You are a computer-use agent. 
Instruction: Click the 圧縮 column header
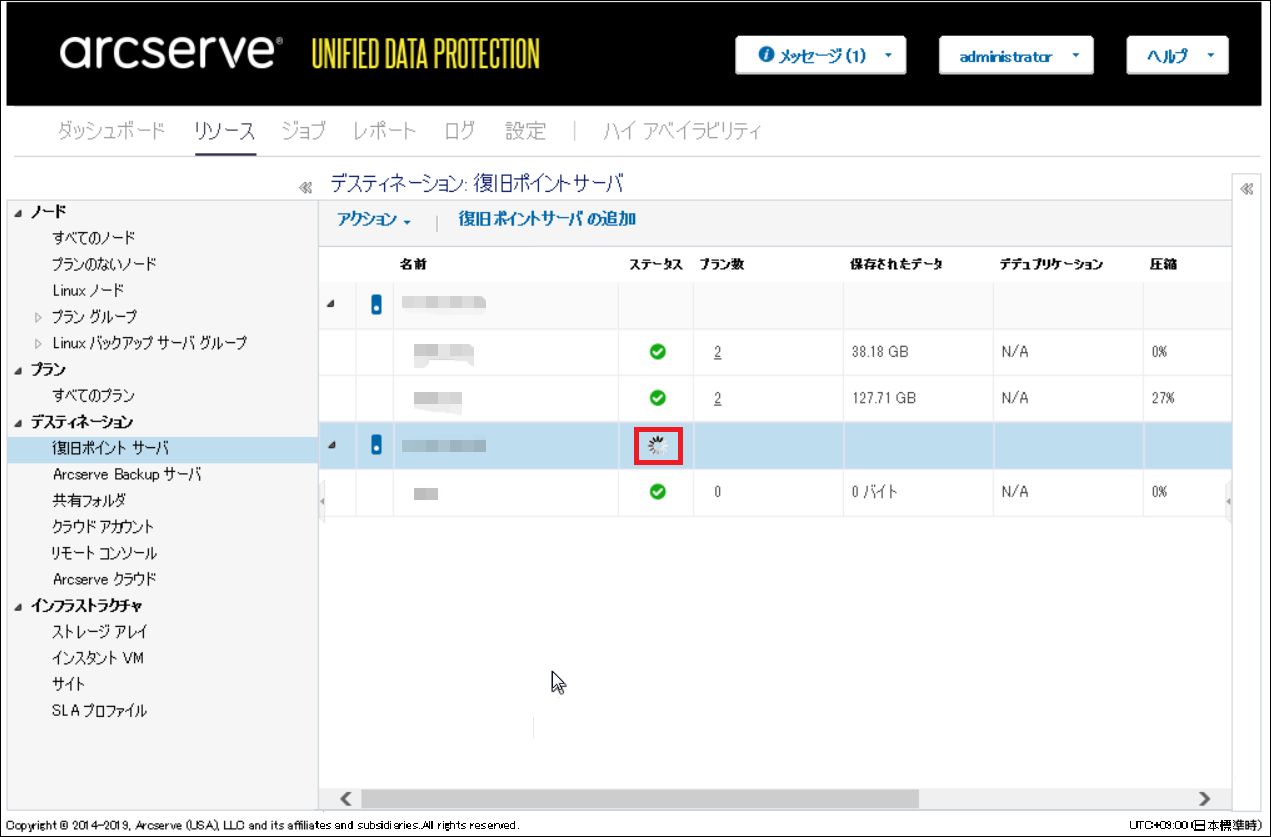tap(1163, 264)
